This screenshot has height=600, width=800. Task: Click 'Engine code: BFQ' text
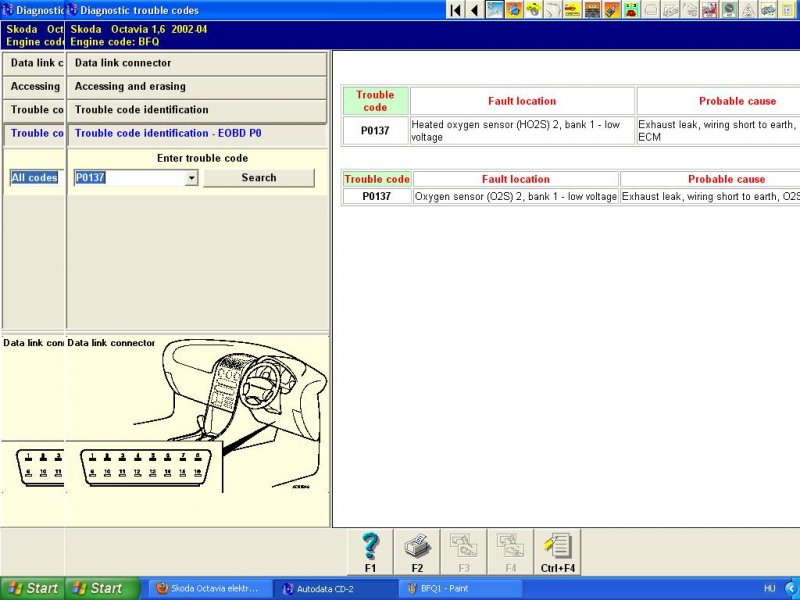115,42
